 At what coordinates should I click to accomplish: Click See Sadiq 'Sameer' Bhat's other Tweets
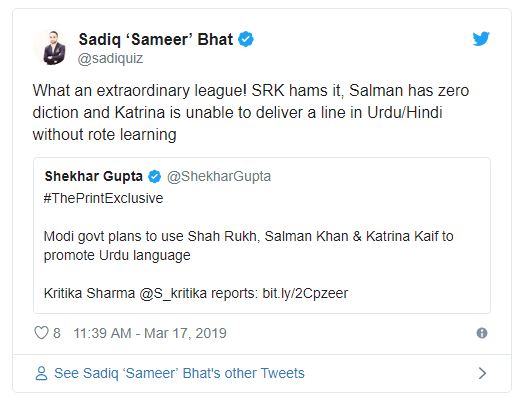coord(179,373)
